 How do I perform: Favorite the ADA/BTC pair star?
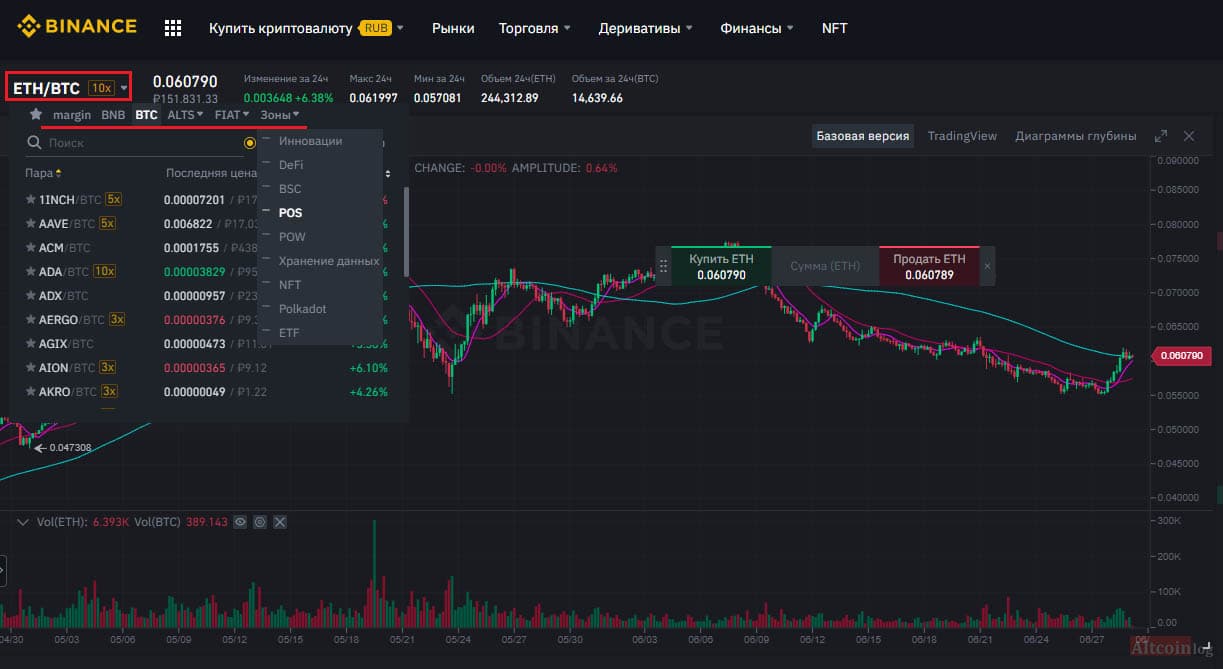click(x=30, y=271)
